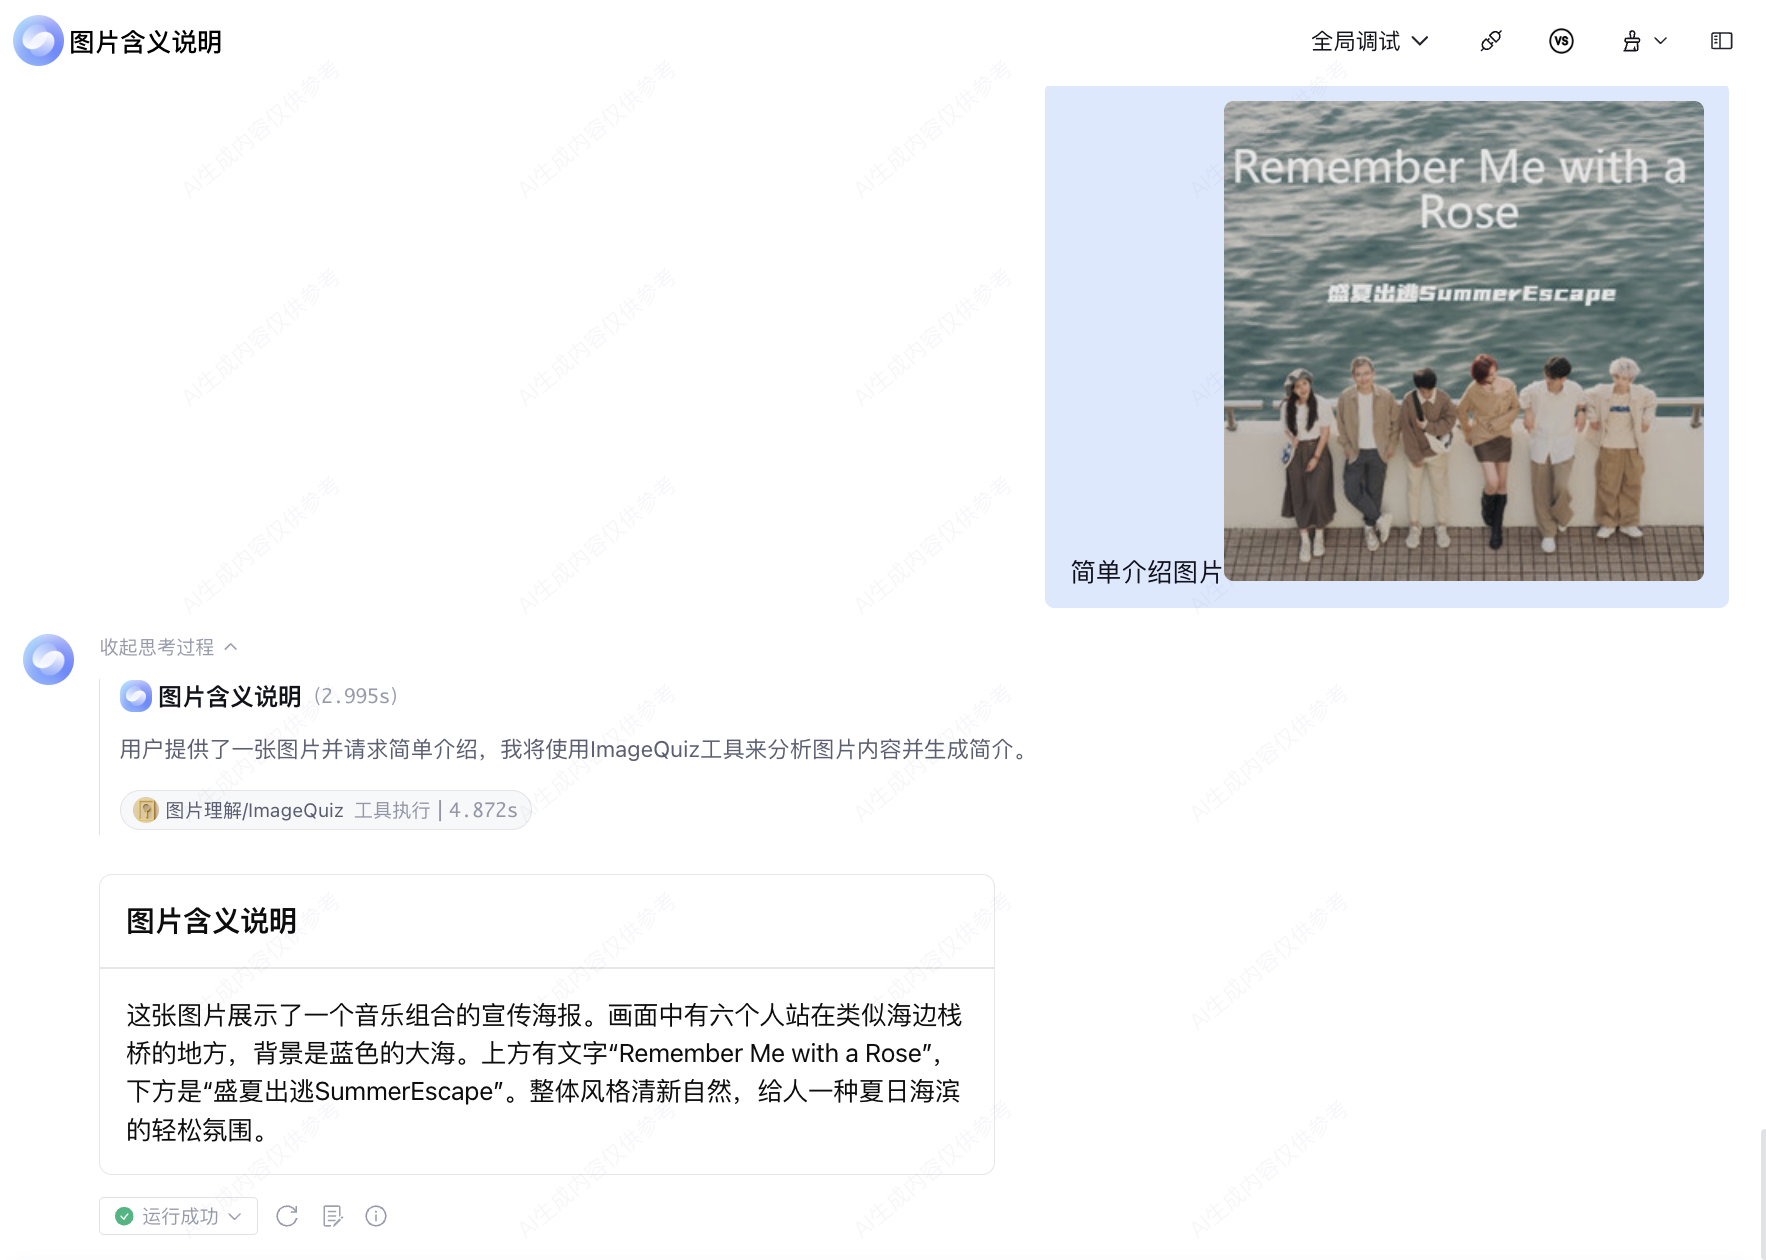Open the log notes icon
The width and height of the screenshot is (1766, 1260).
tap(332, 1216)
